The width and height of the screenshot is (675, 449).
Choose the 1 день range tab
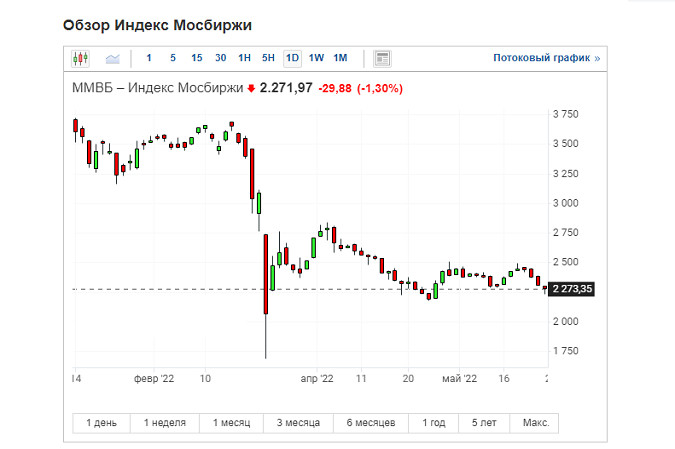pyautogui.click(x=102, y=423)
